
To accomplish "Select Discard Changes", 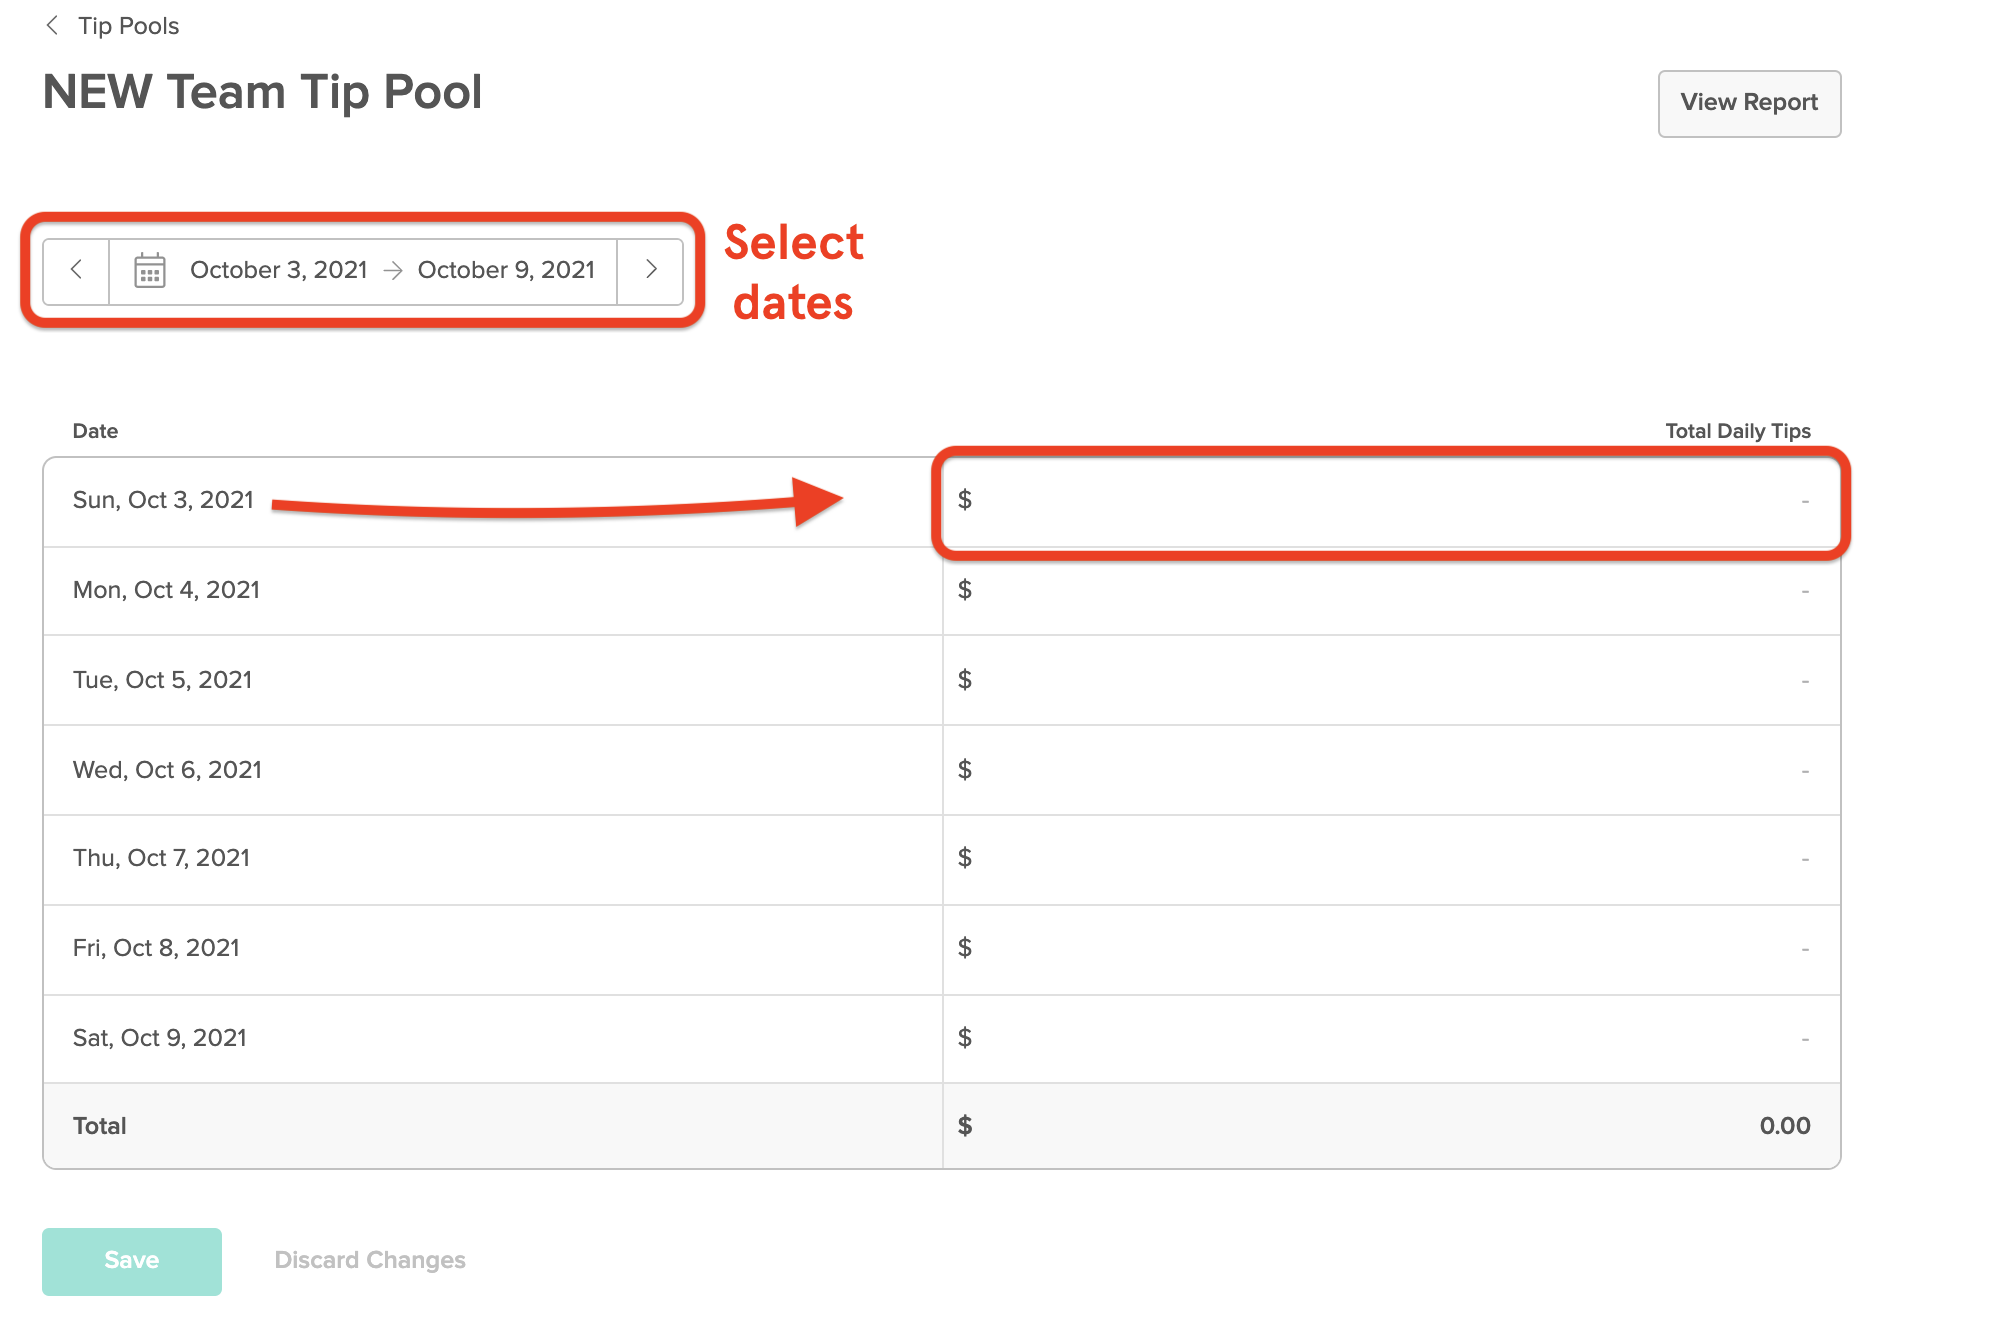I will click(x=369, y=1260).
